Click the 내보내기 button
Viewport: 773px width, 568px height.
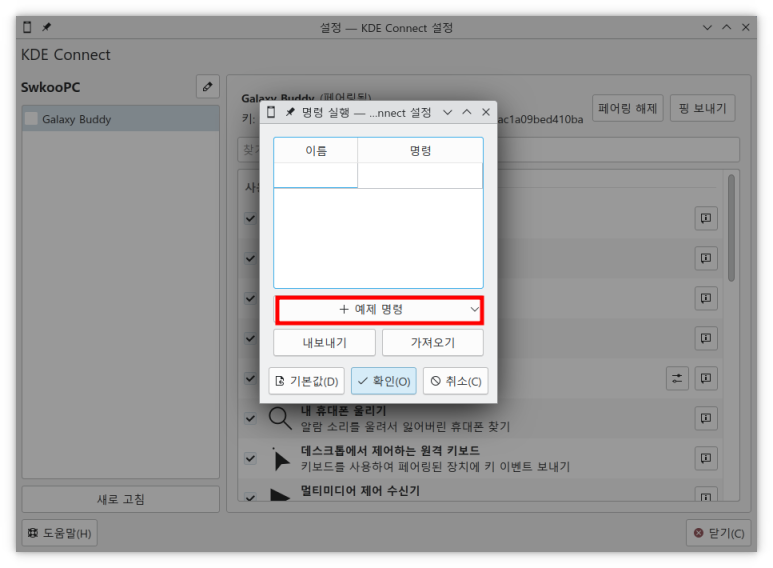click(324, 343)
